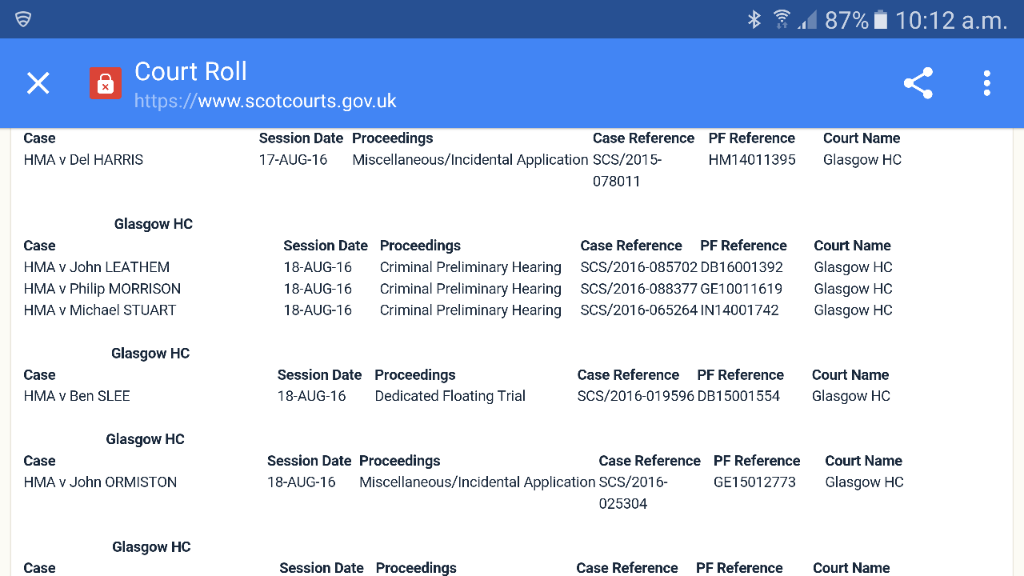
Task: Tap PF reference HM14011395
Action: click(x=752, y=160)
